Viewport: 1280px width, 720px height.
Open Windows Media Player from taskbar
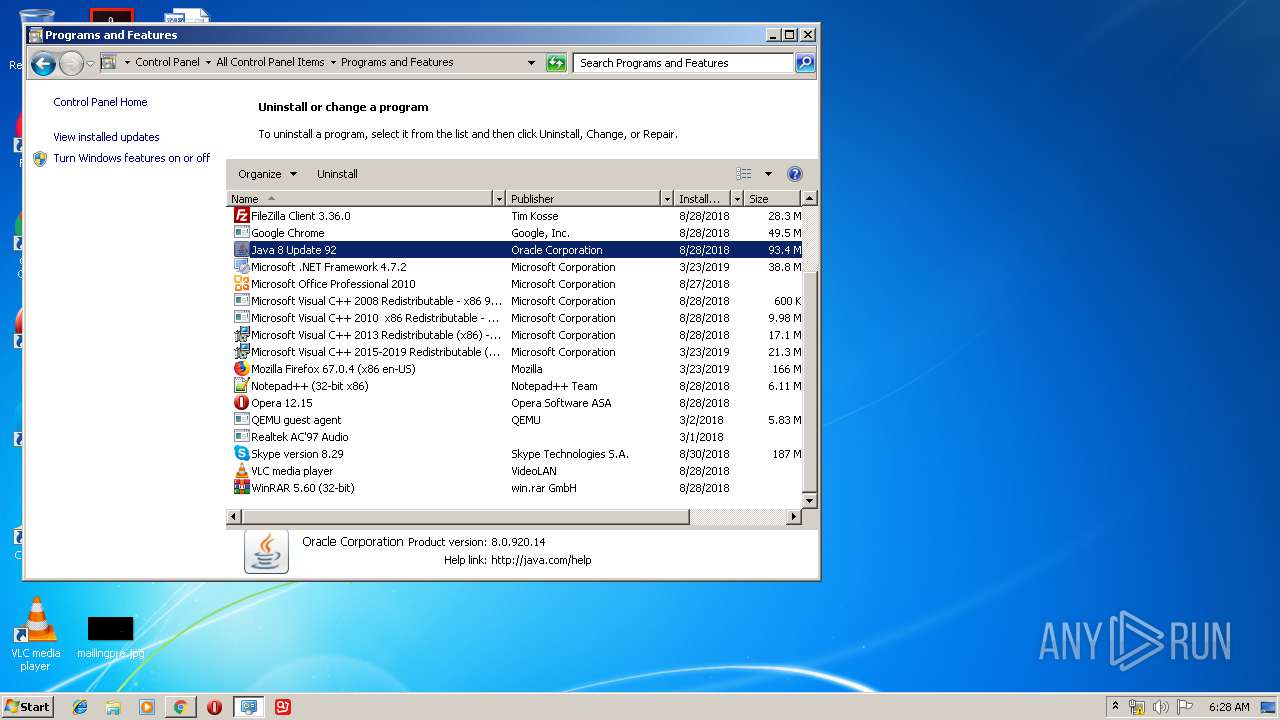click(147, 707)
